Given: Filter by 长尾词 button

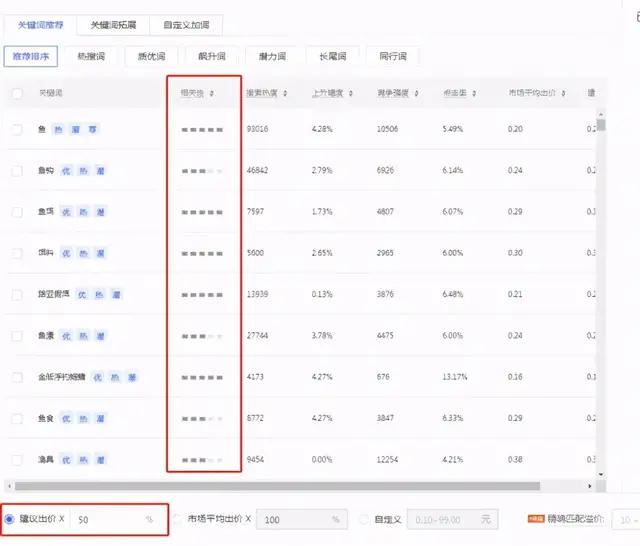Looking at the screenshot, I should tap(332, 56).
